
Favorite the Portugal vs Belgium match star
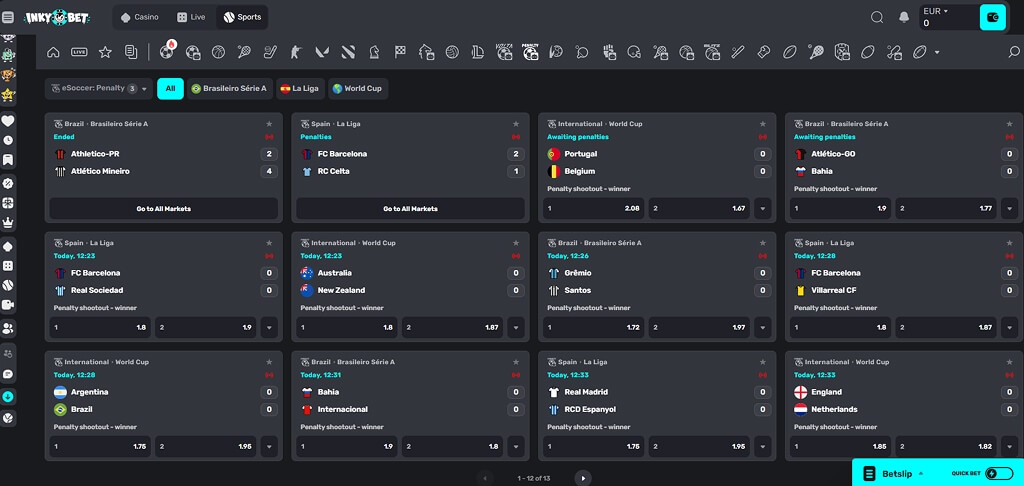[x=763, y=123]
